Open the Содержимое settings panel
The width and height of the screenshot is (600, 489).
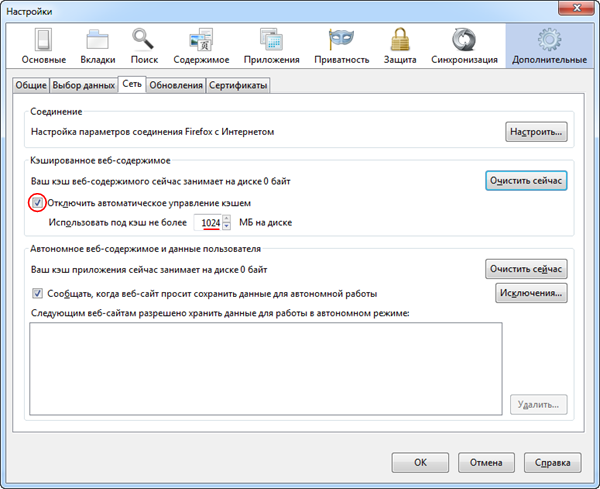click(201, 46)
